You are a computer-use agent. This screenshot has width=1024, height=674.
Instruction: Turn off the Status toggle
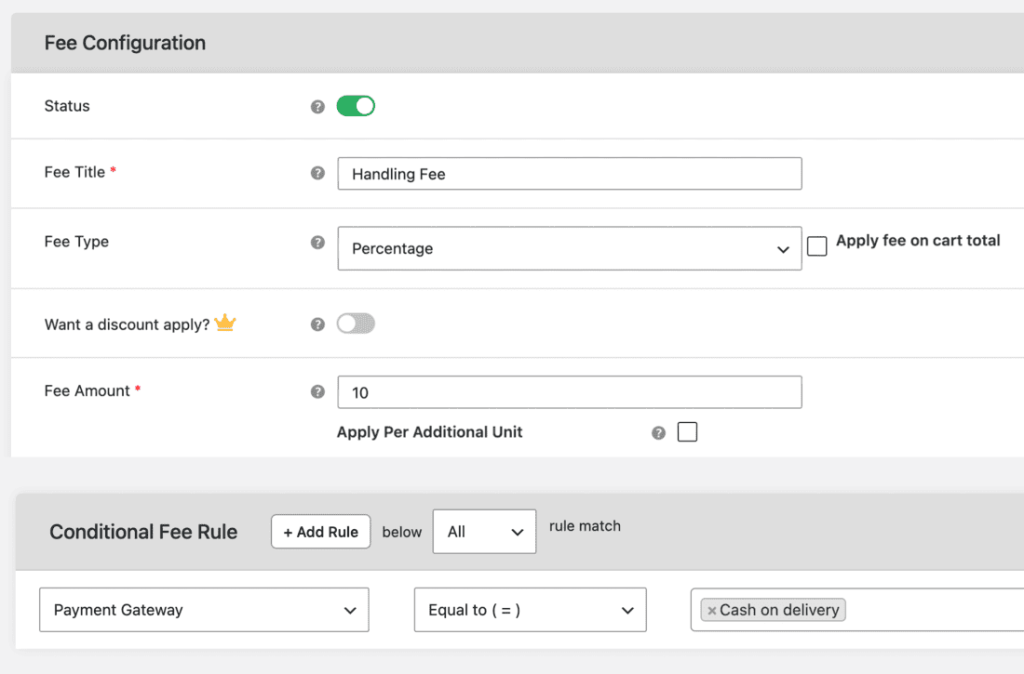356,106
